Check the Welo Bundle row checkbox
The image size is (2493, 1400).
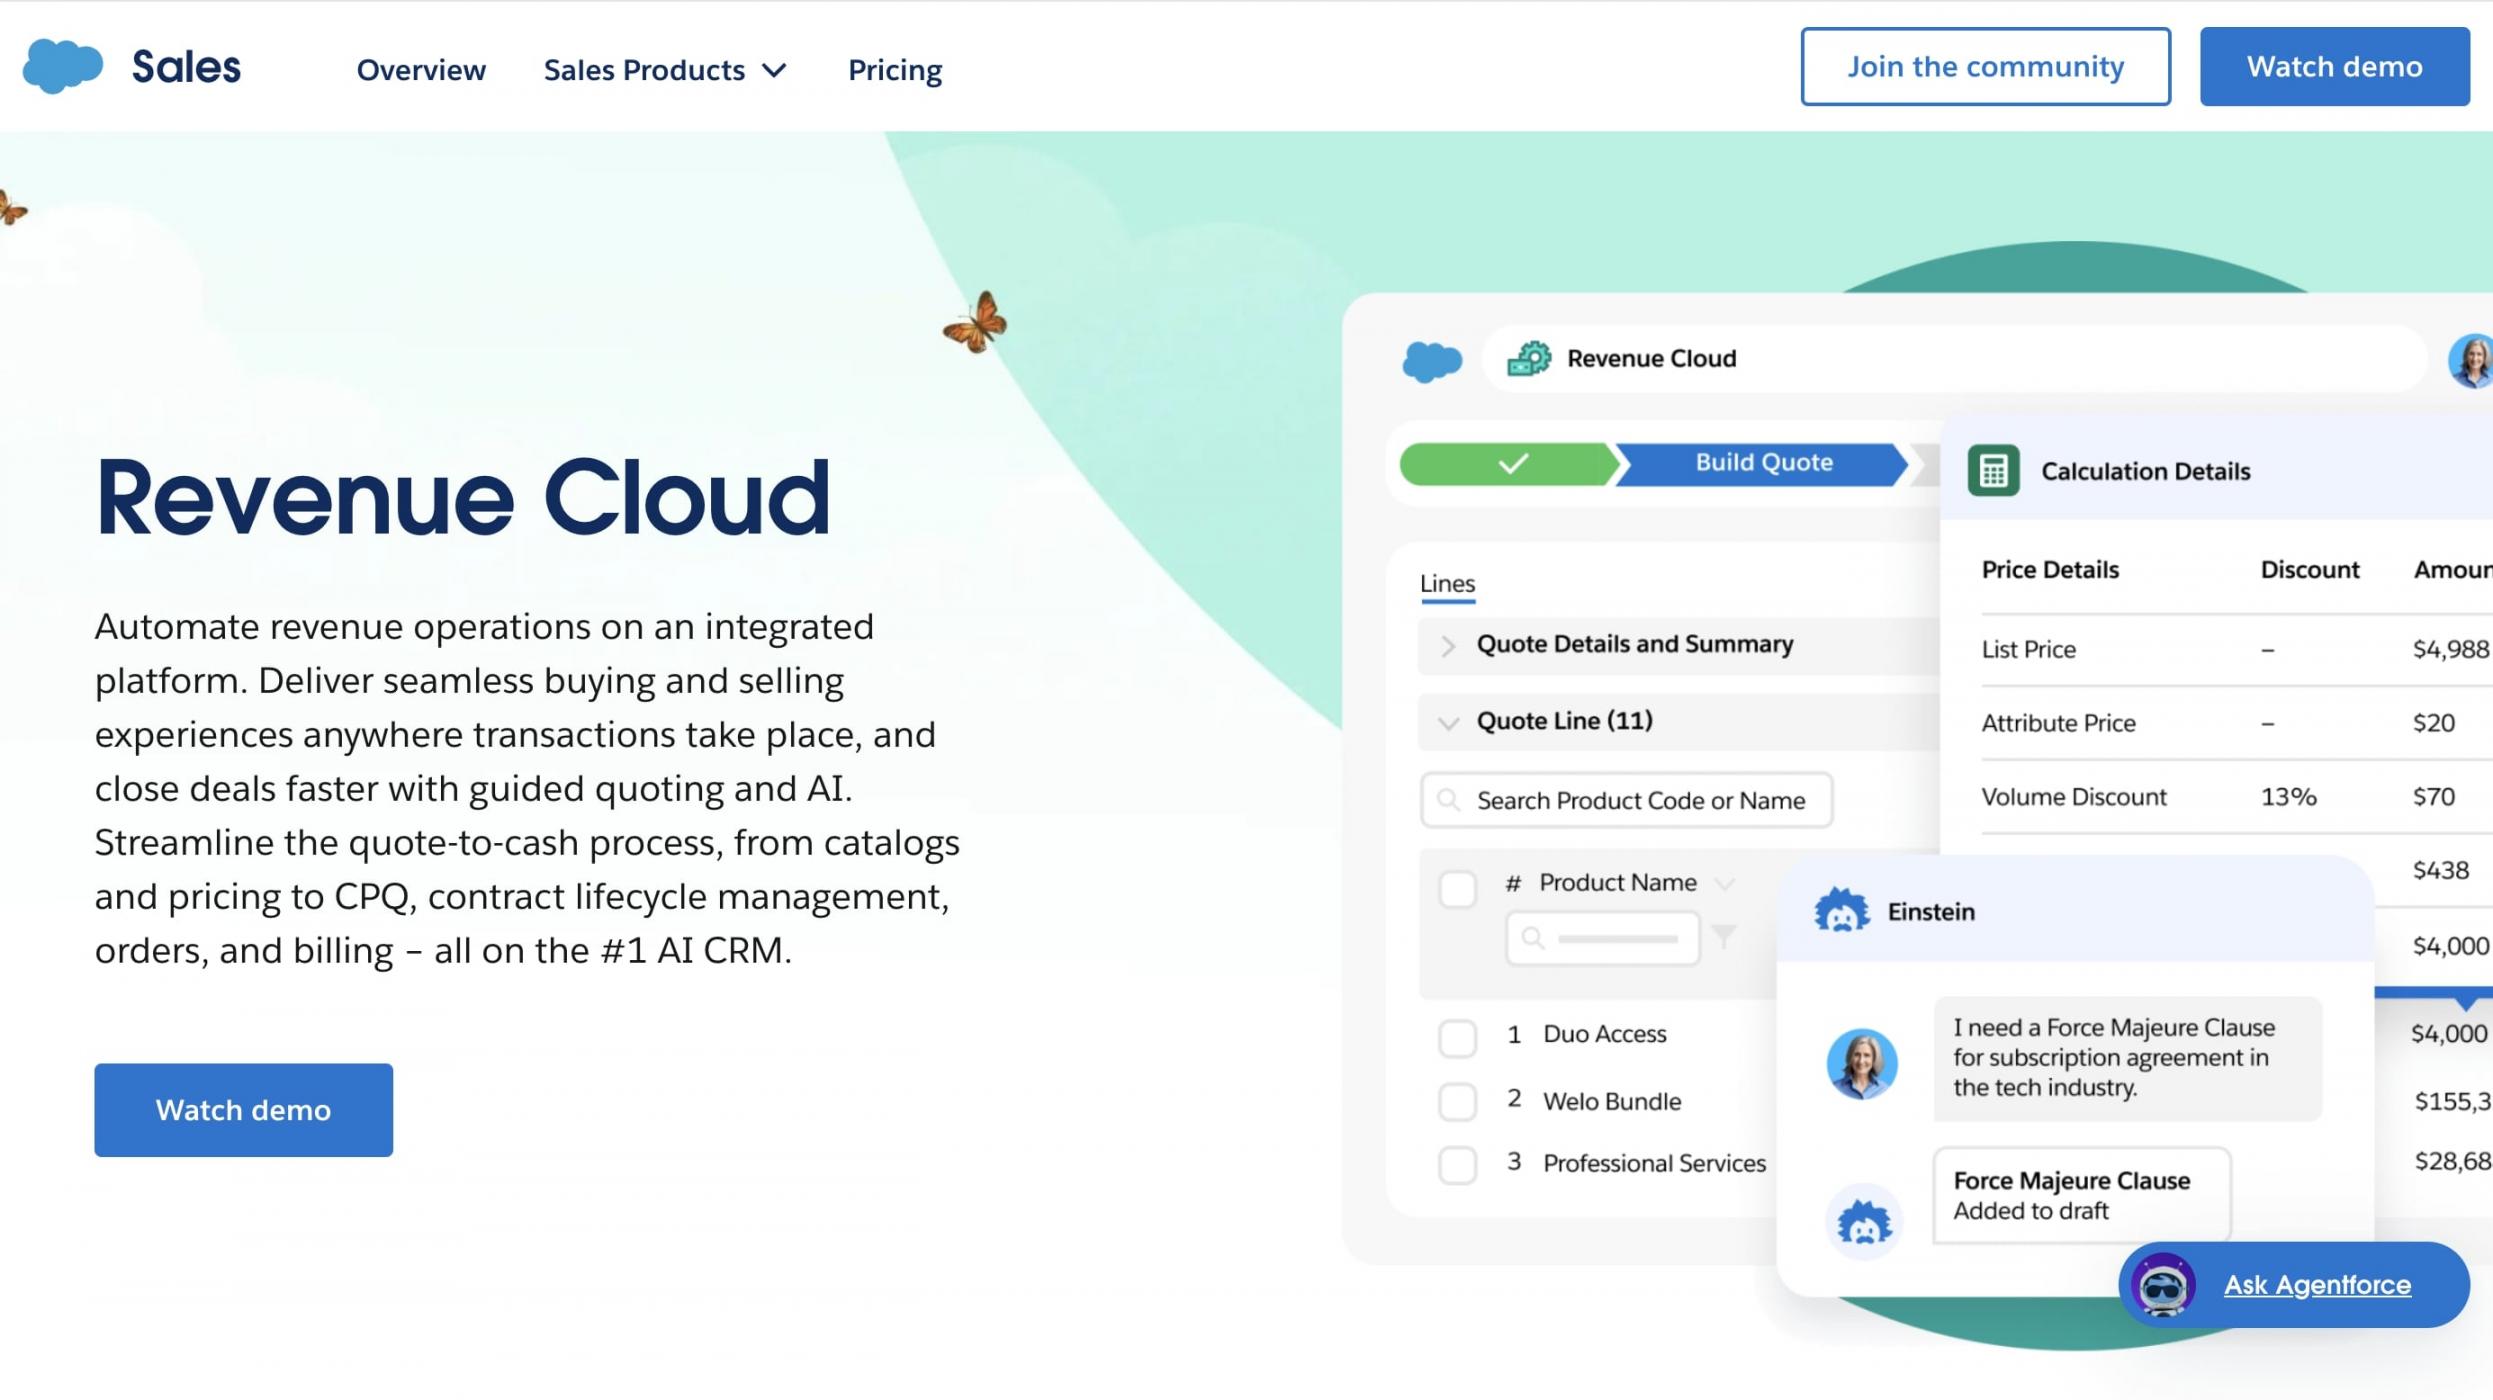click(1457, 1101)
